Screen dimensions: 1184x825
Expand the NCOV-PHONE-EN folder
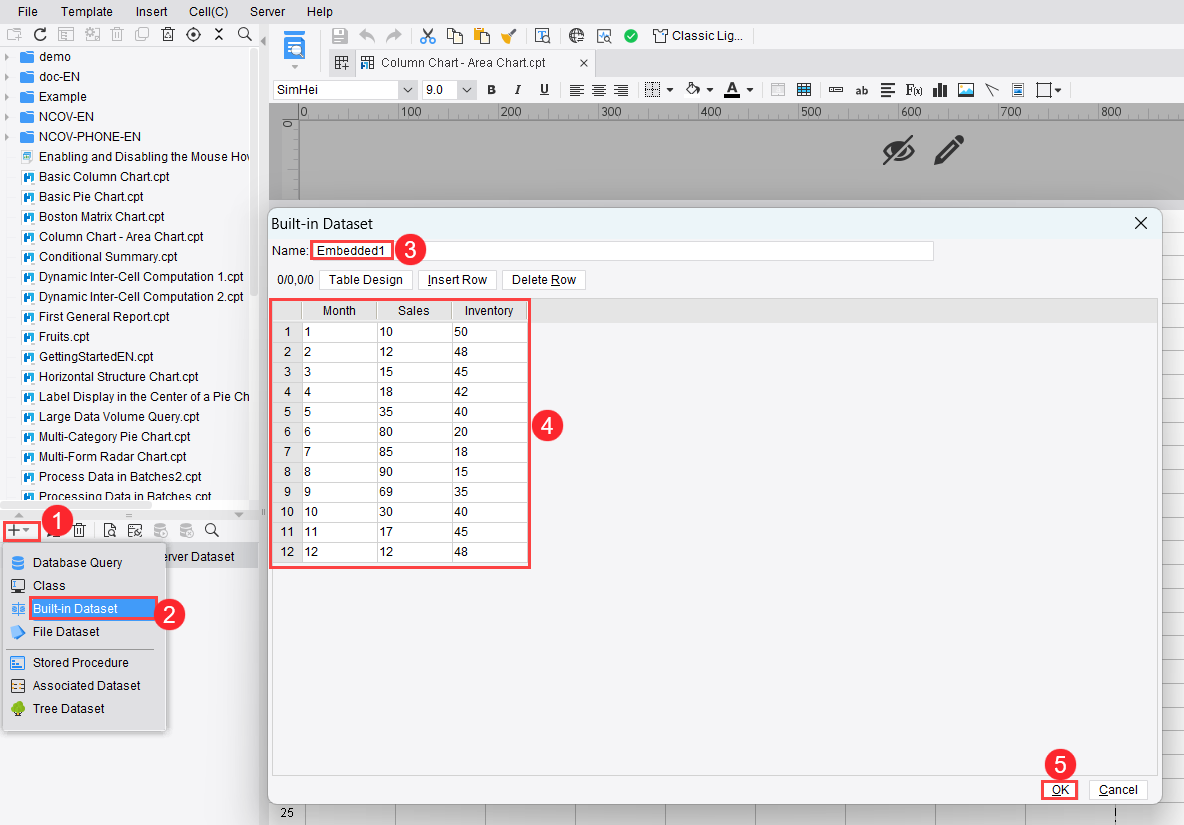click(x=8, y=137)
